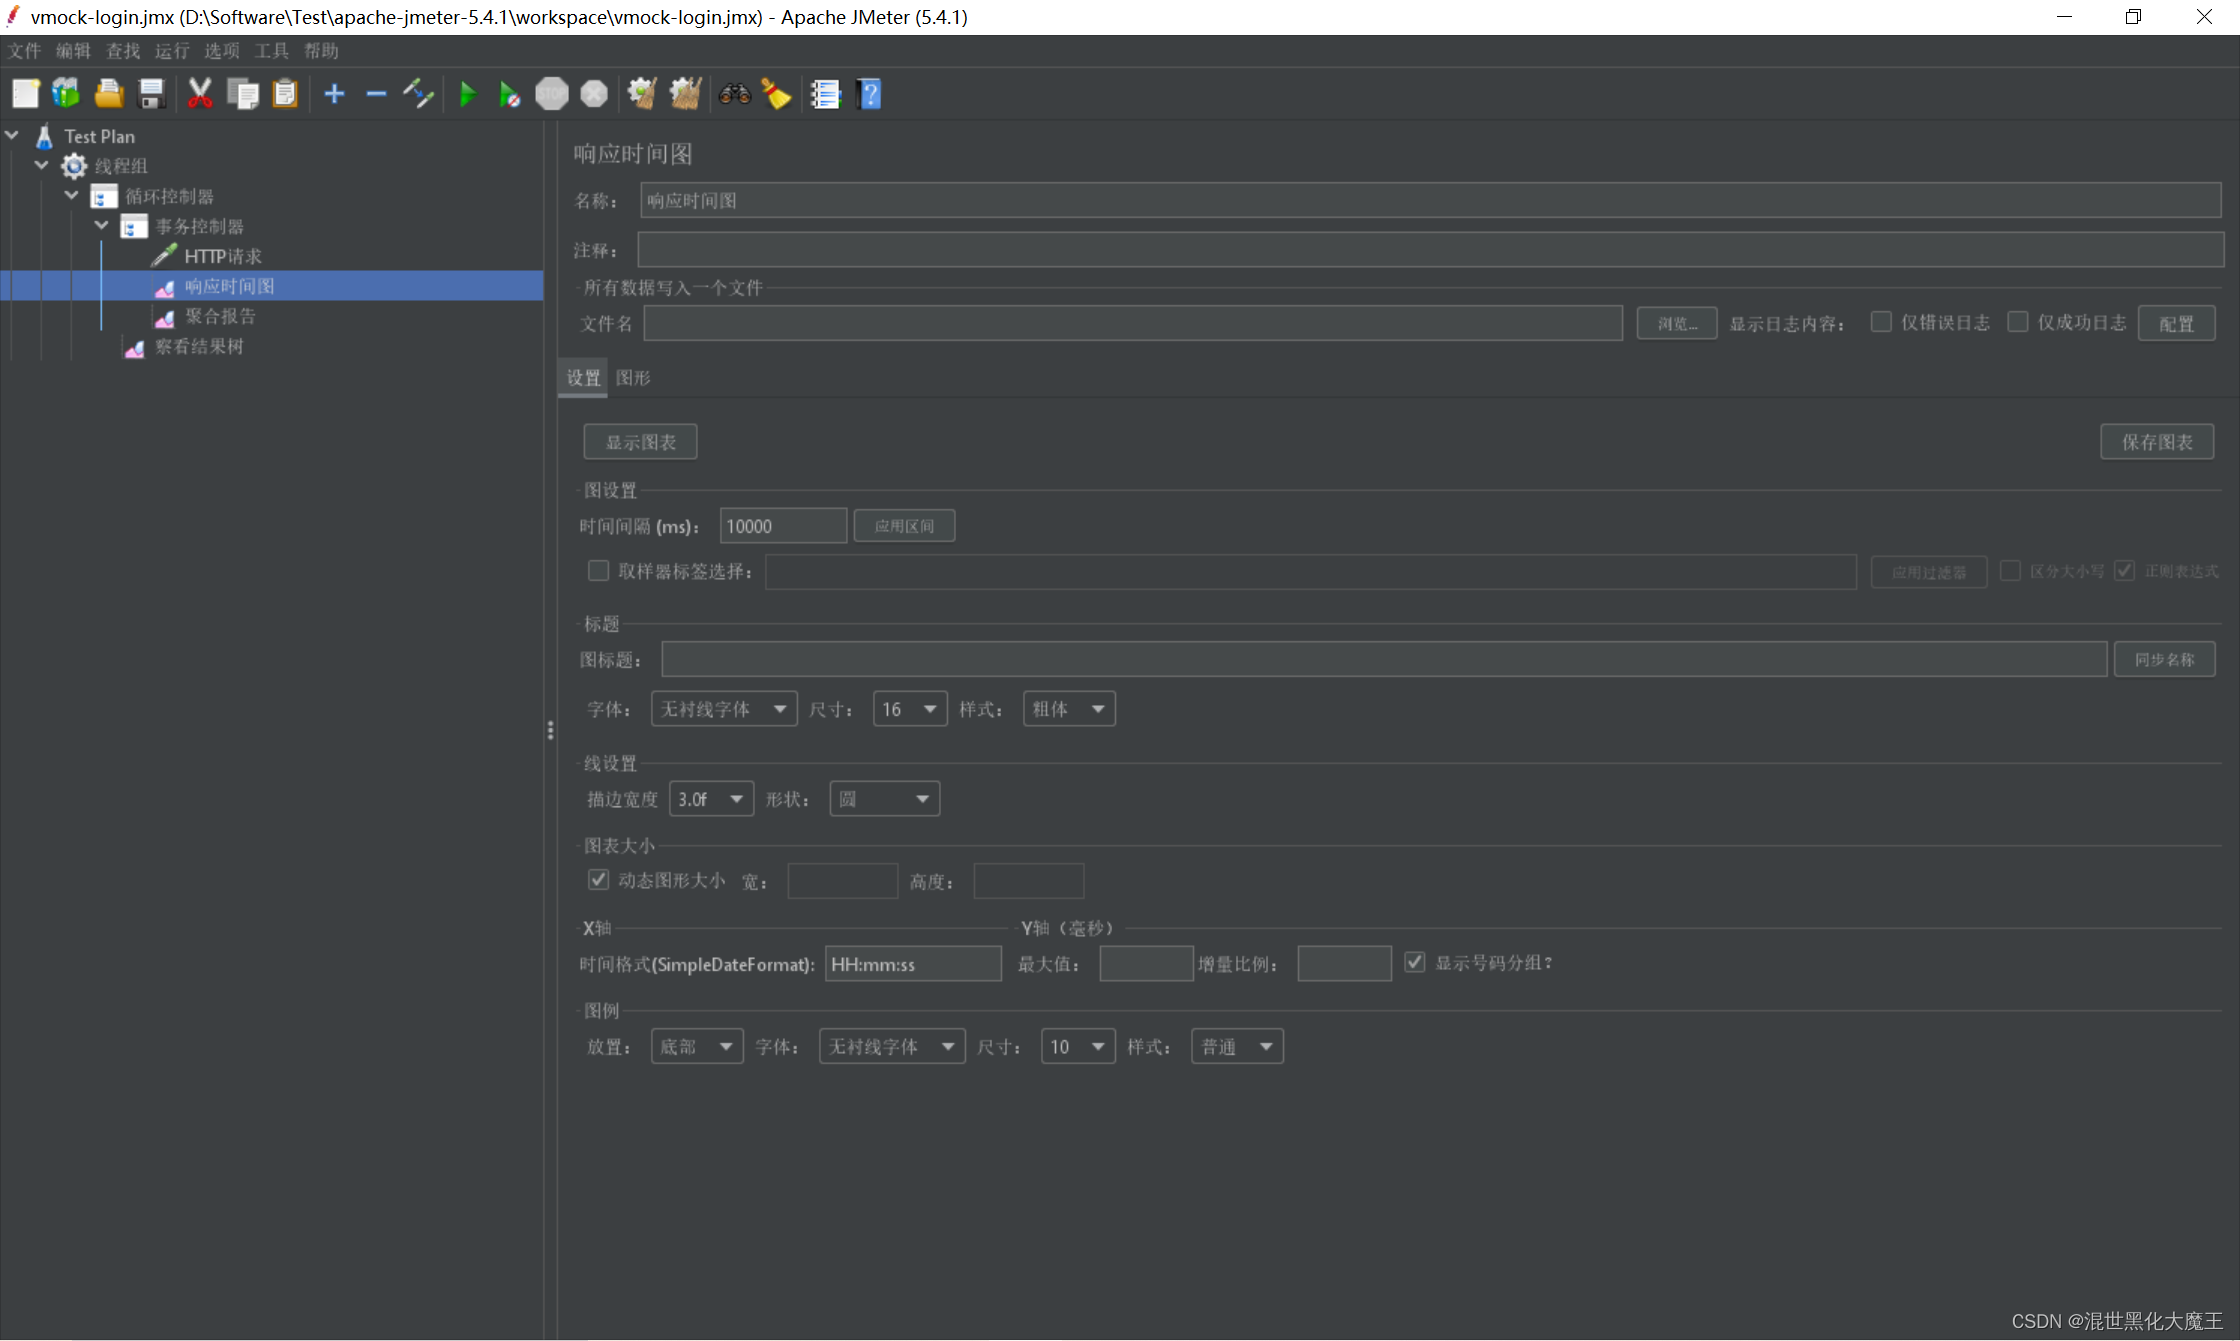Start the test with green play icon
This screenshot has height=1341, width=2240.
467,94
